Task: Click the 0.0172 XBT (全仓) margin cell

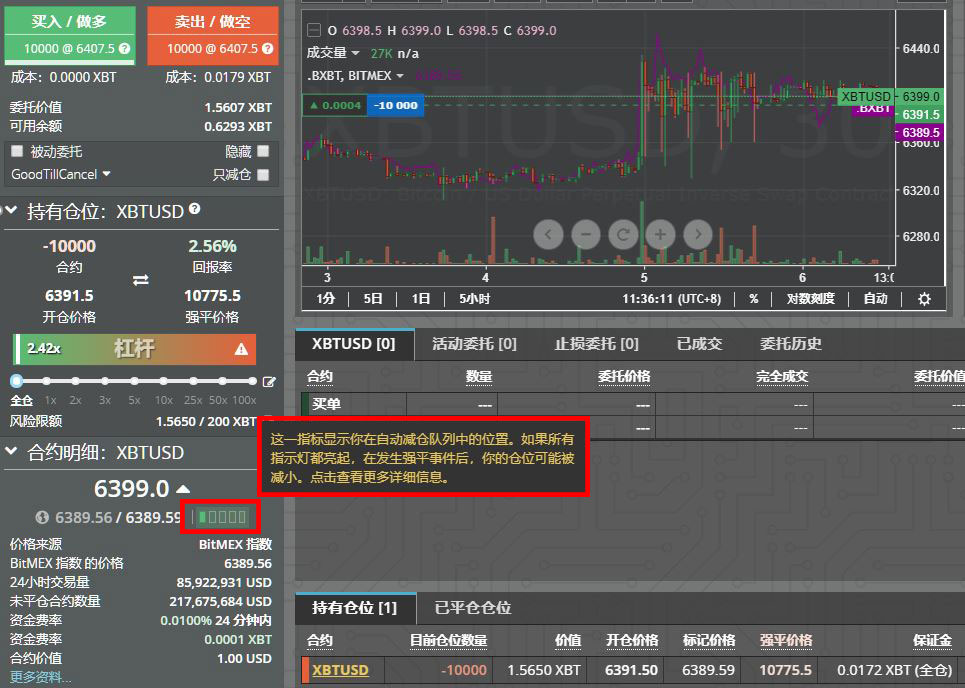Action: (x=894, y=670)
